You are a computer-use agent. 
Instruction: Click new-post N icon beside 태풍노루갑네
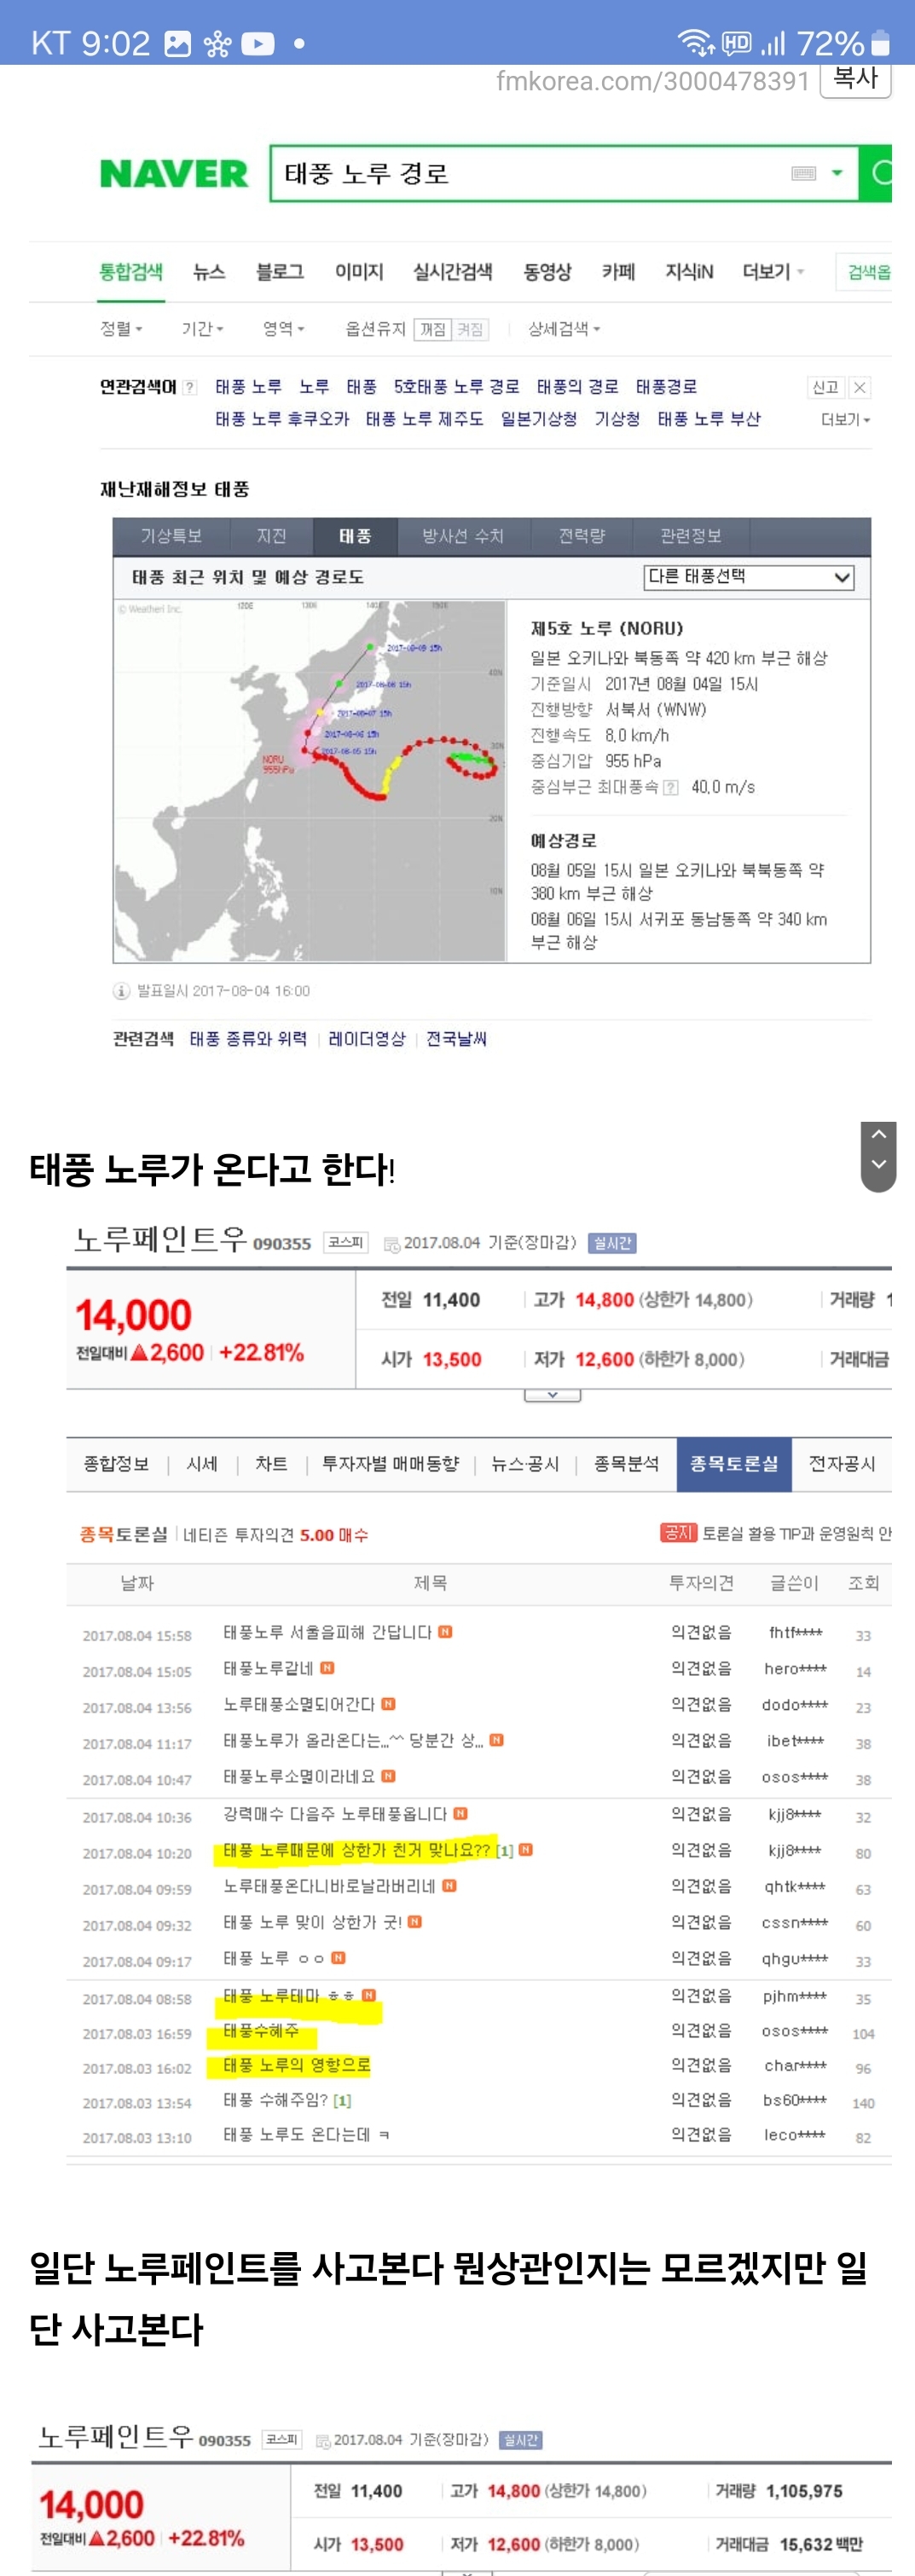[x=328, y=1669]
